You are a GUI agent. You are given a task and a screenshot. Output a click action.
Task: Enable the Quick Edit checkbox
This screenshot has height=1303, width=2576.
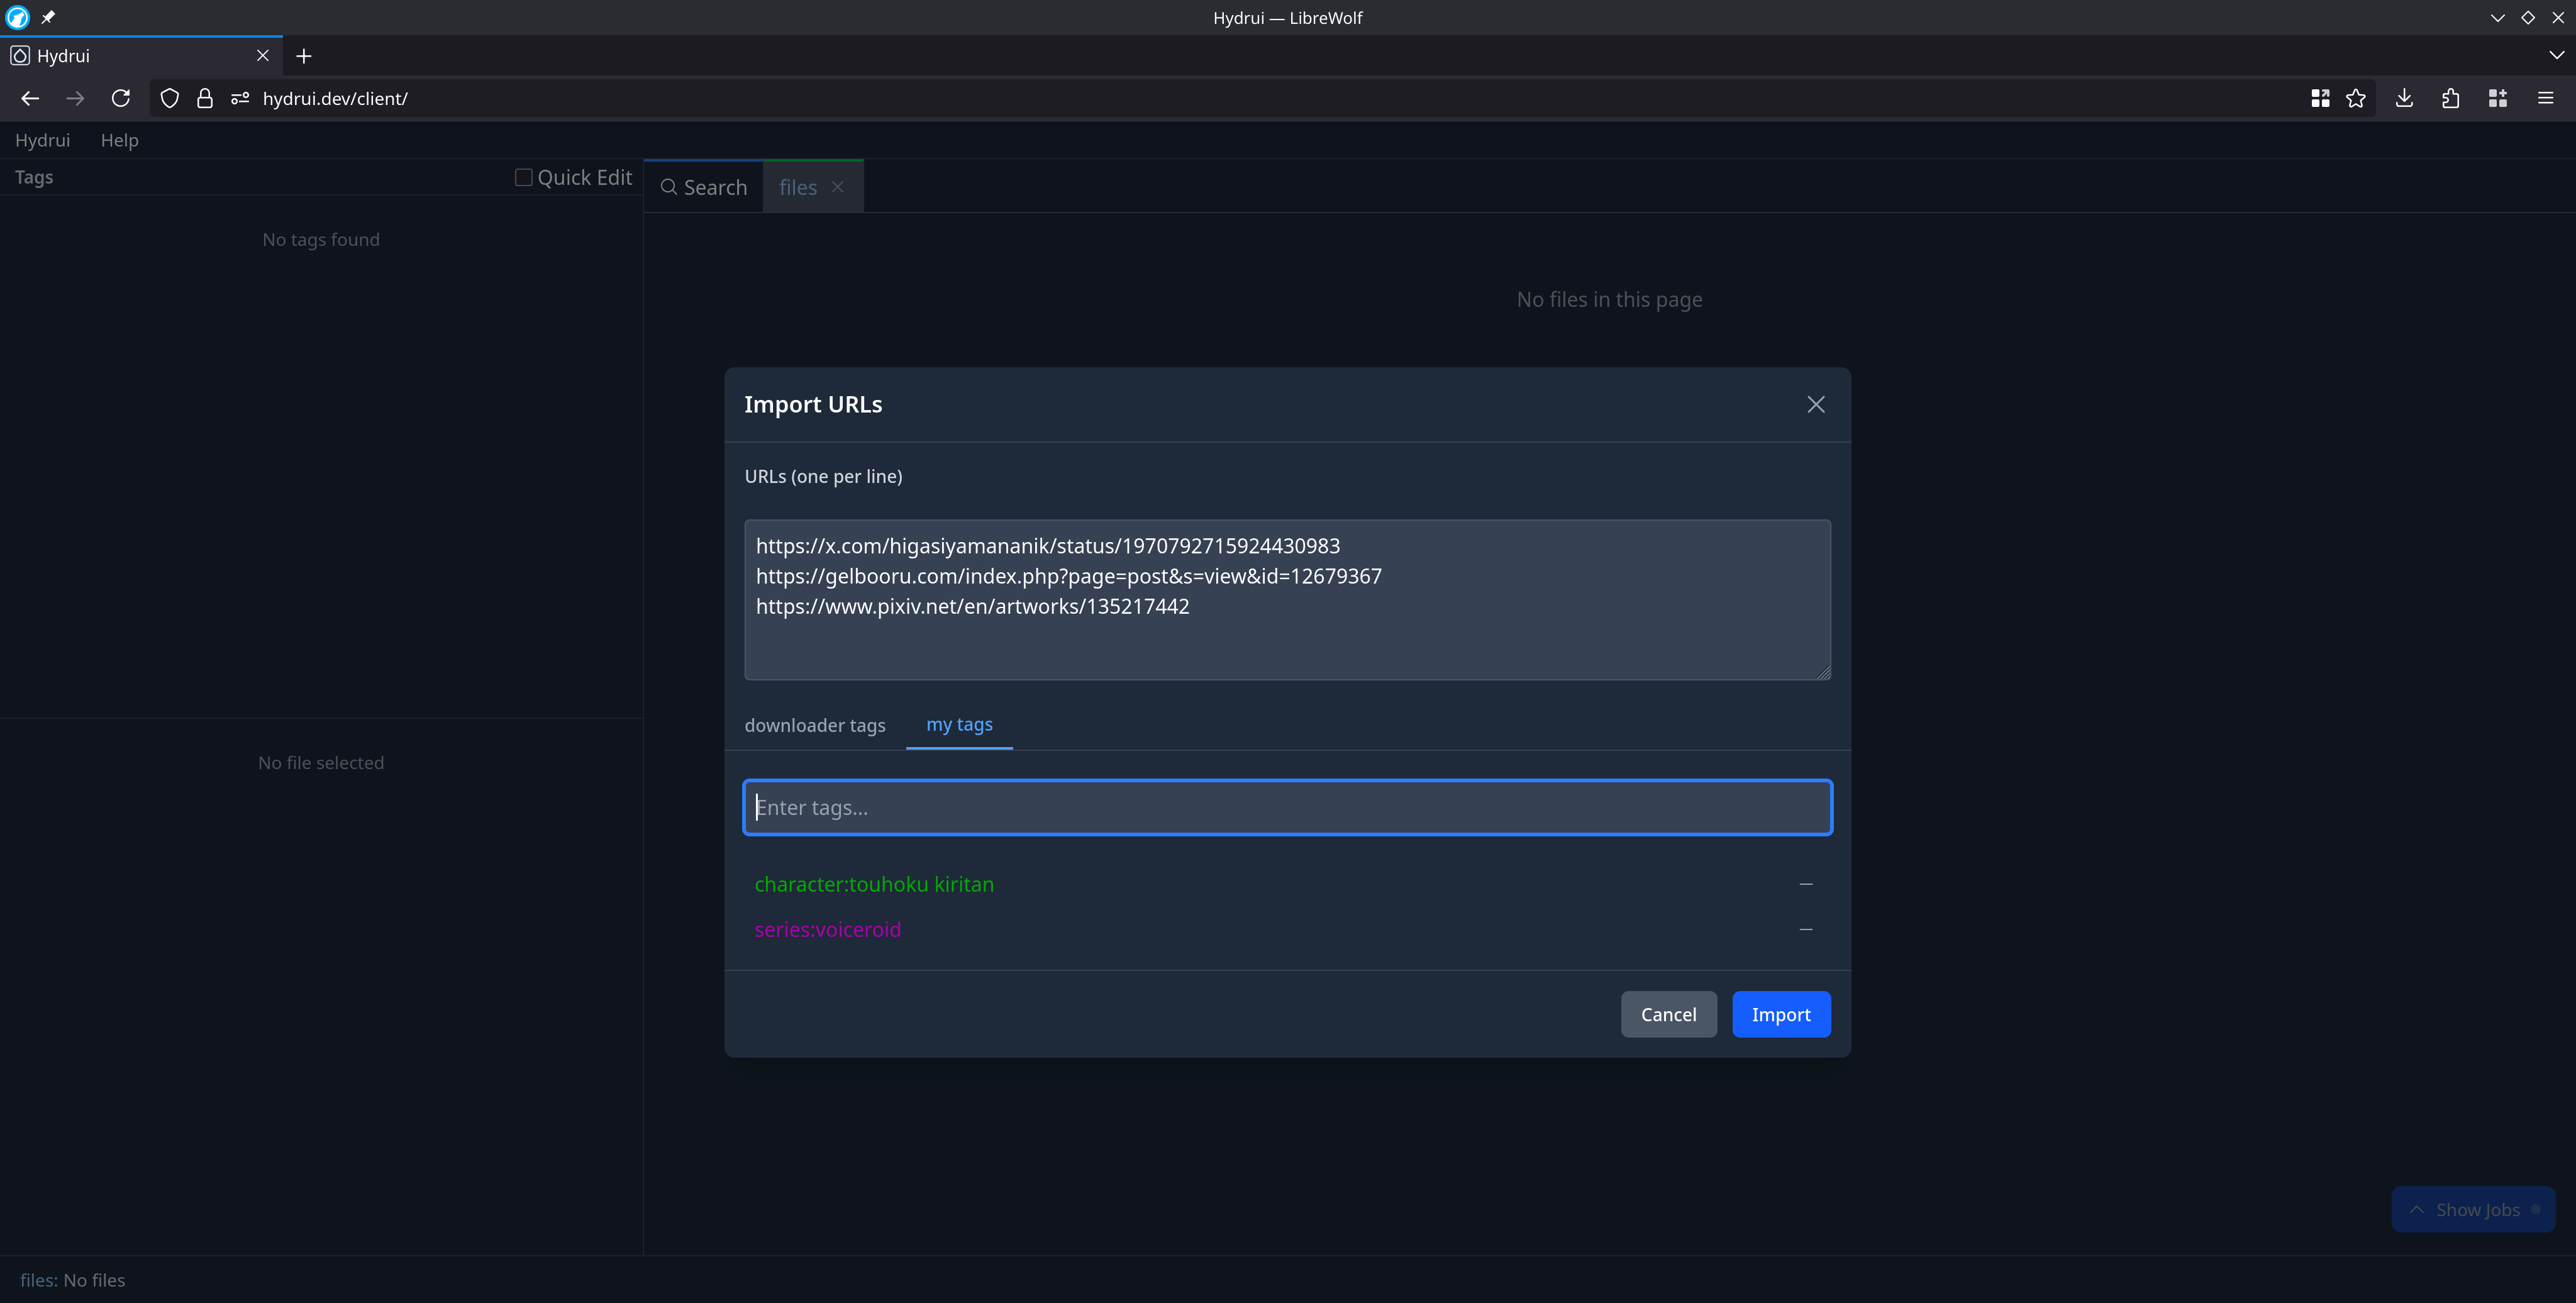pyautogui.click(x=523, y=177)
